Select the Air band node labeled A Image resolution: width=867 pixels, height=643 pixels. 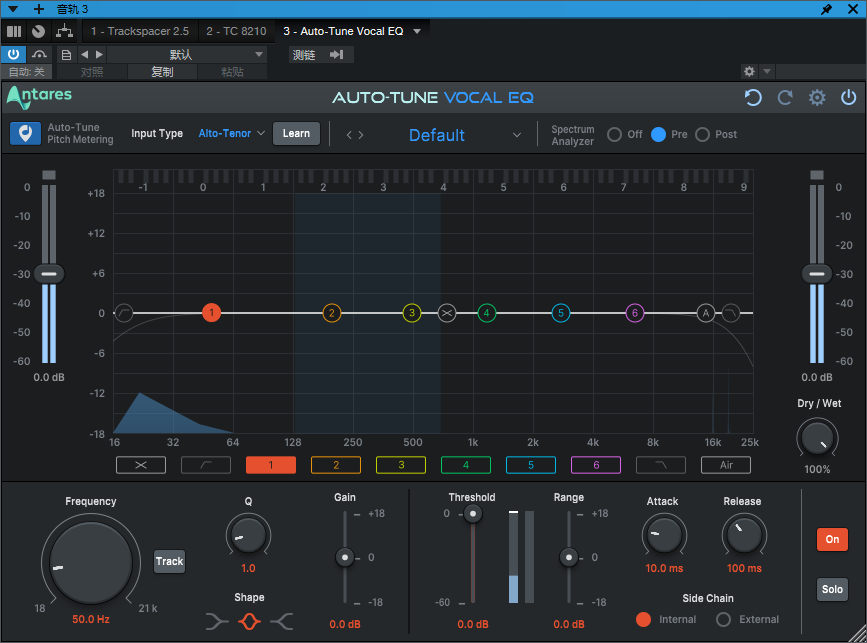(x=706, y=313)
